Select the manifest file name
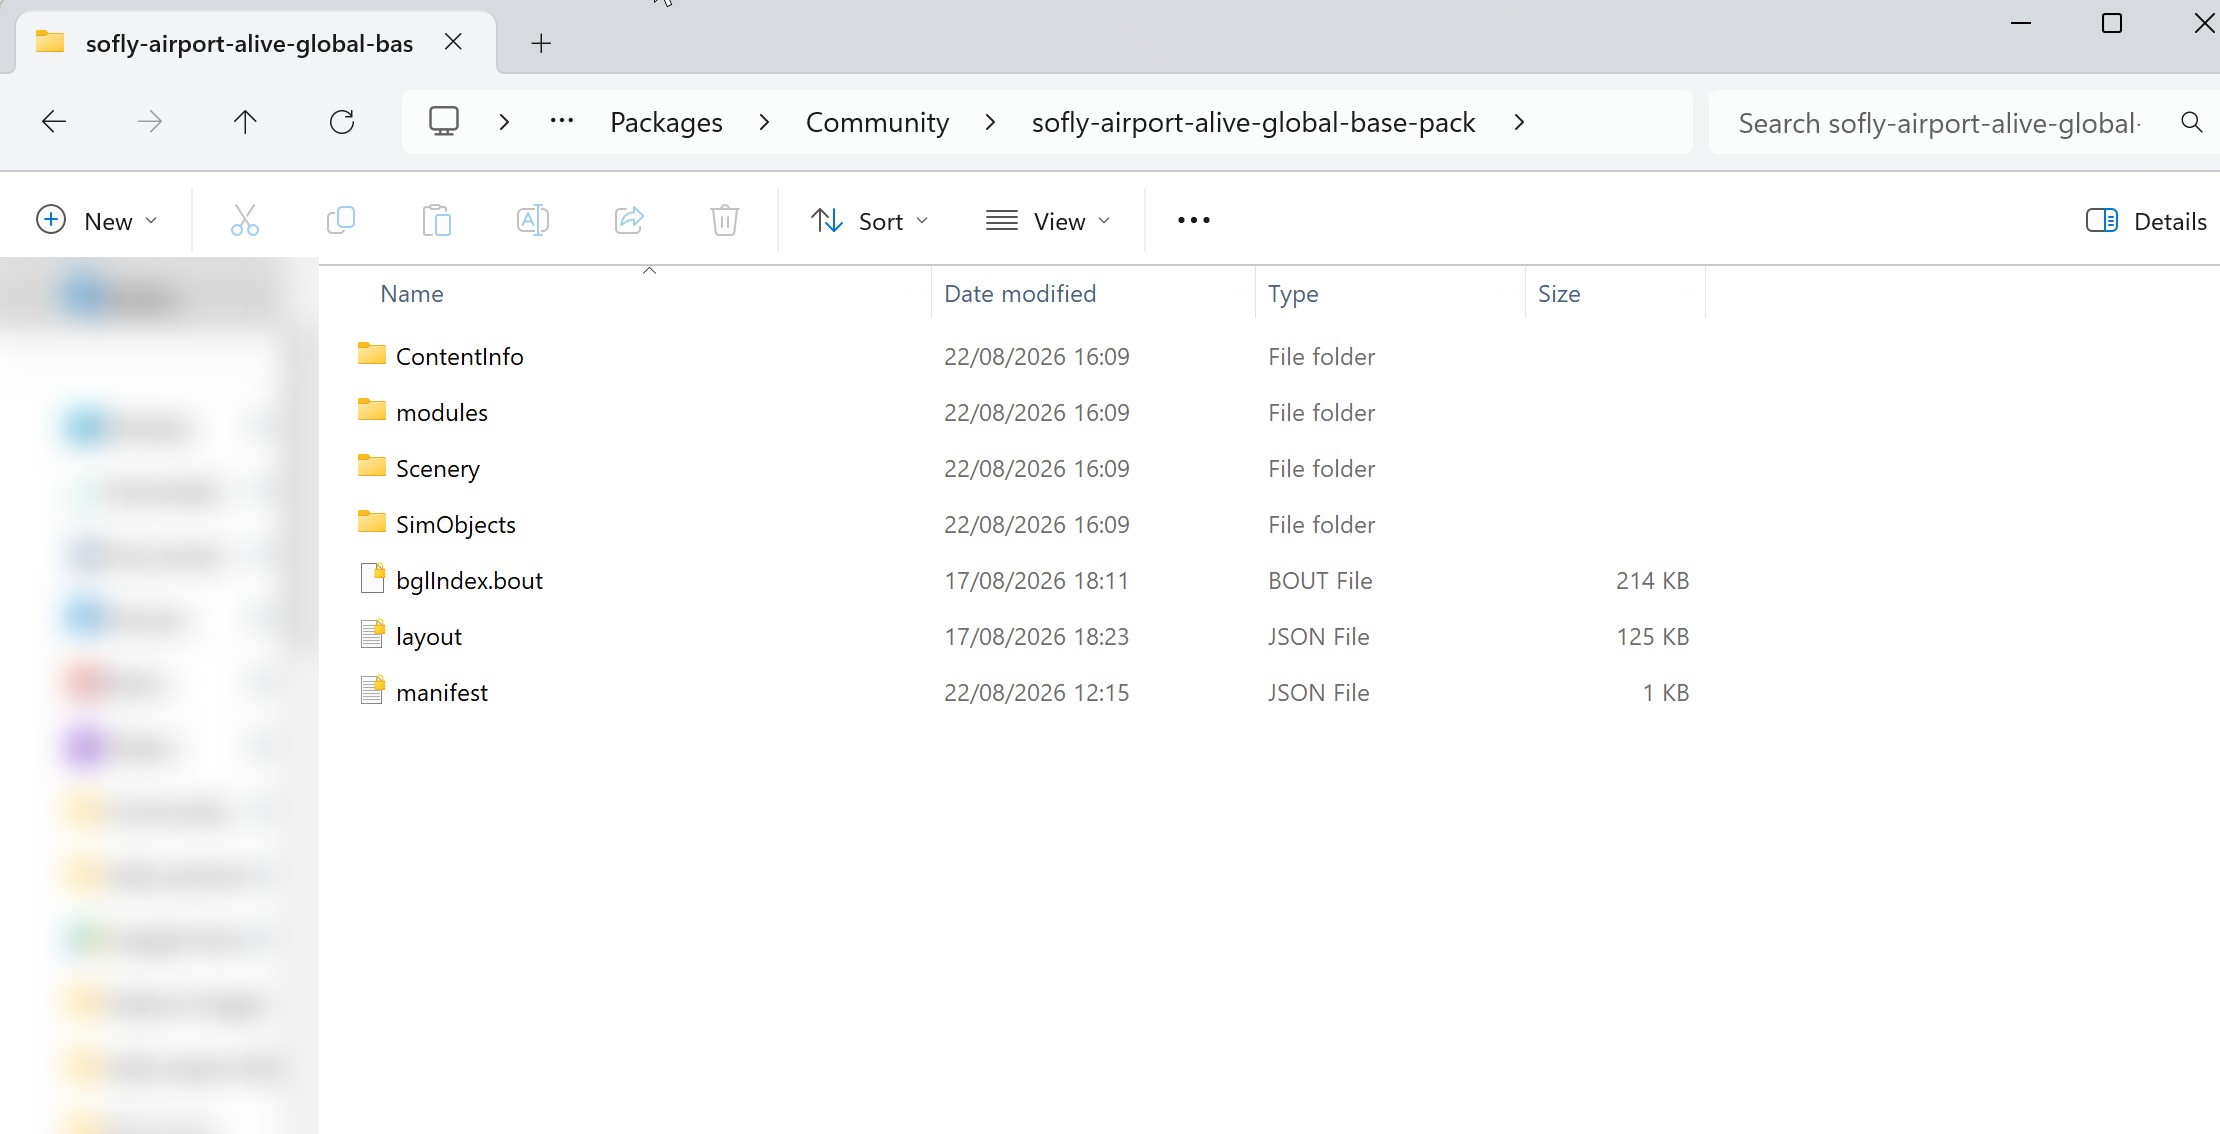Viewport: 2220px width, 1134px height. (x=442, y=693)
